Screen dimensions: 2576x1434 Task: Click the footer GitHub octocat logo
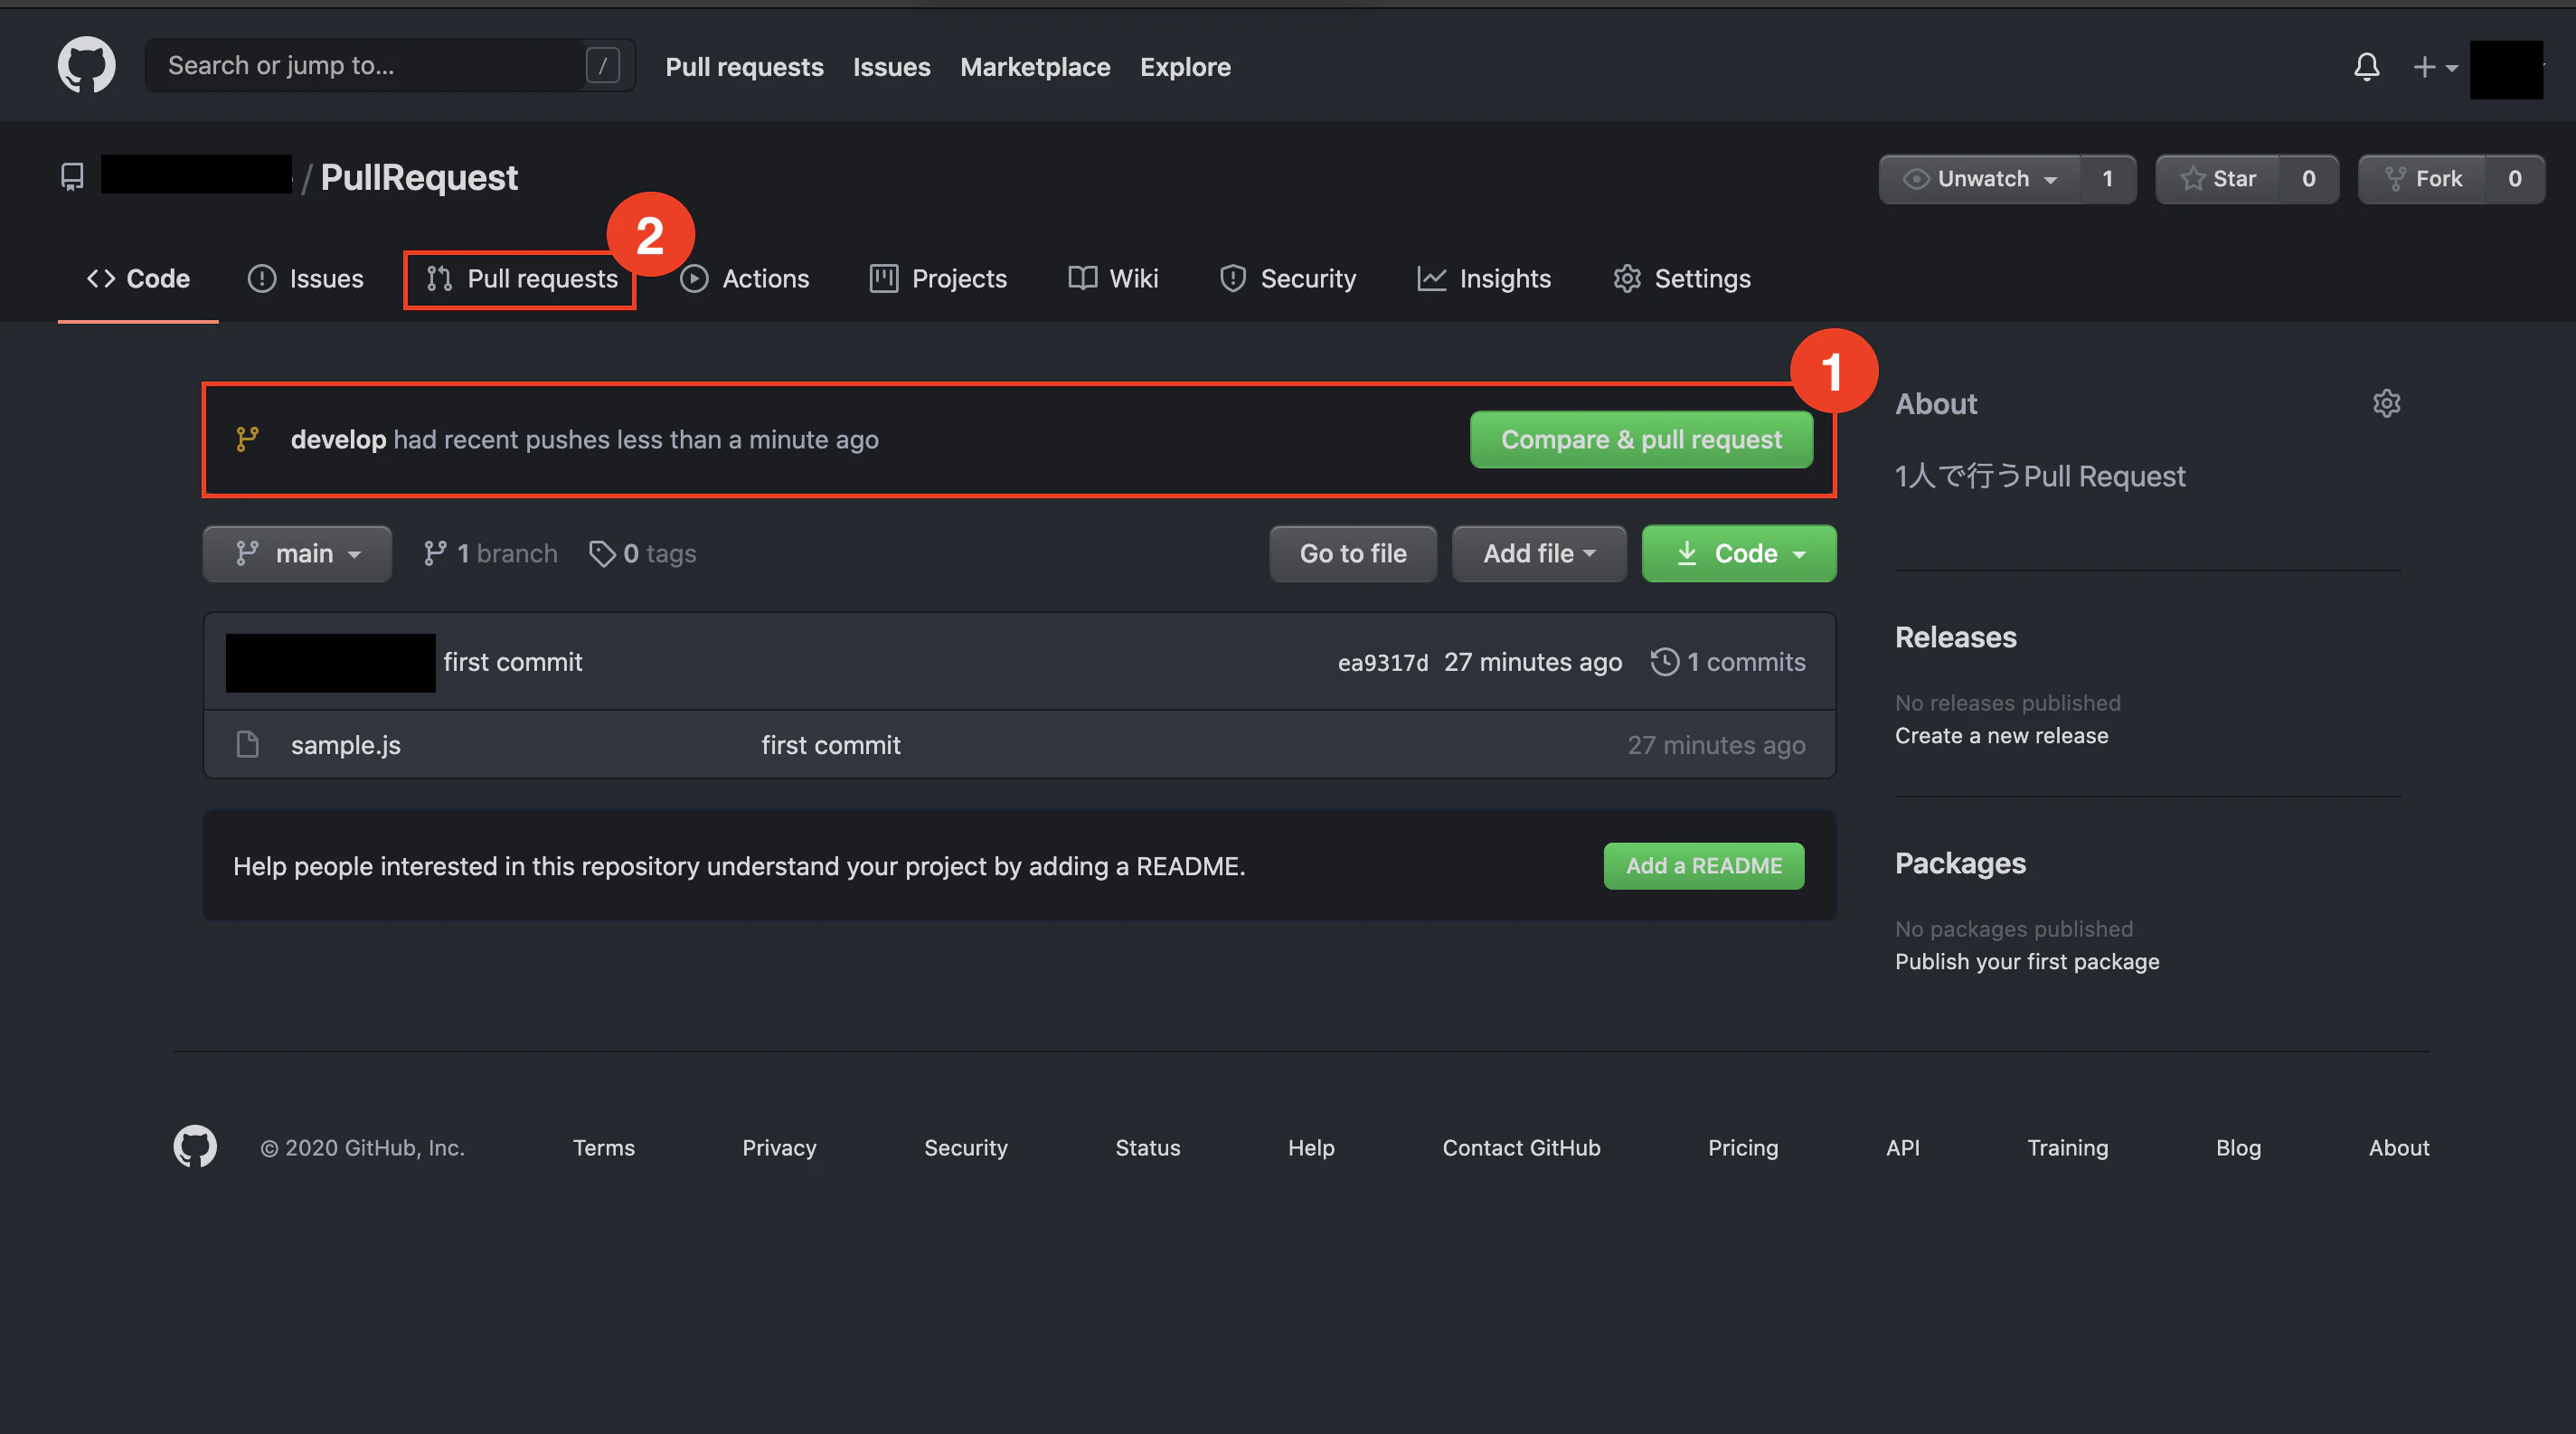(195, 1147)
